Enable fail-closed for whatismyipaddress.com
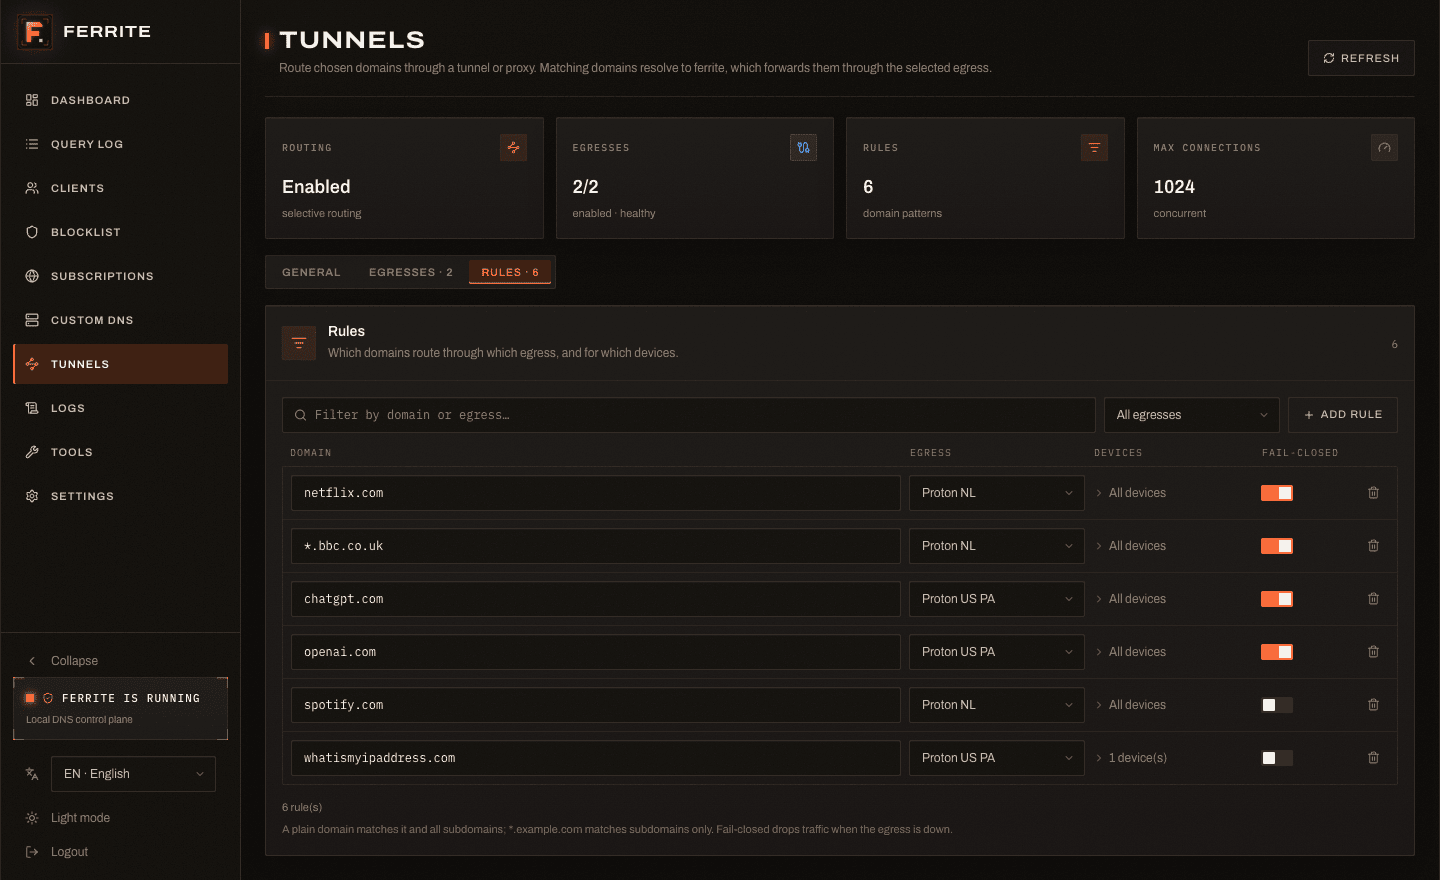The height and width of the screenshot is (880, 1440). (x=1277, y=758)
